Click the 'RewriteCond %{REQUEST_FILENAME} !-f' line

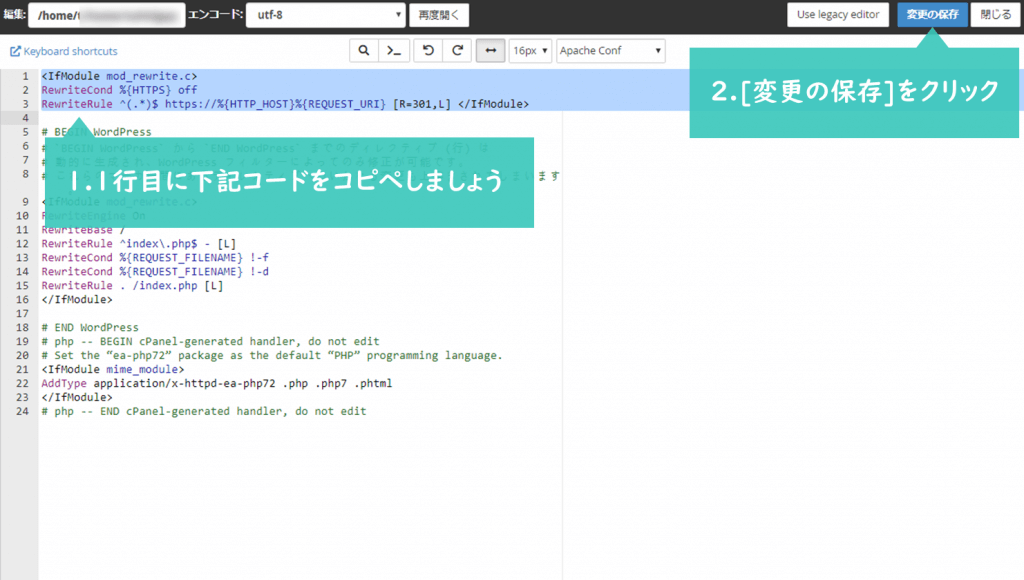pyautogui.click(x=155, y=257)
